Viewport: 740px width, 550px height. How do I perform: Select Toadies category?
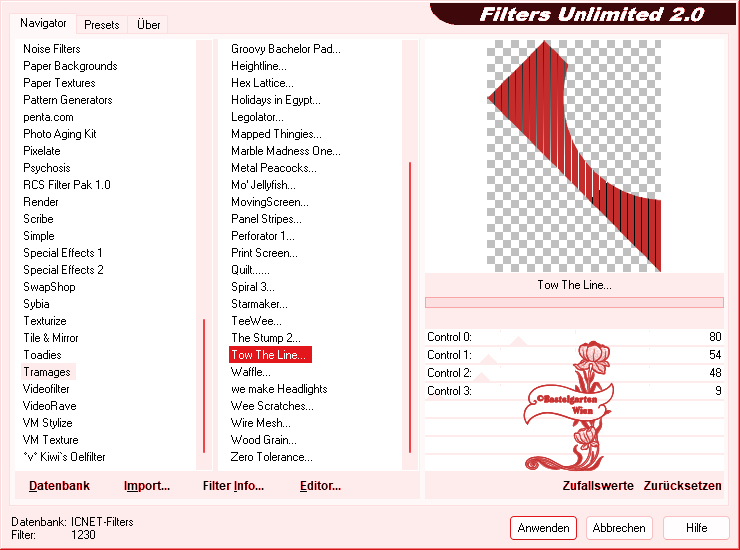(x=42, y=355)
